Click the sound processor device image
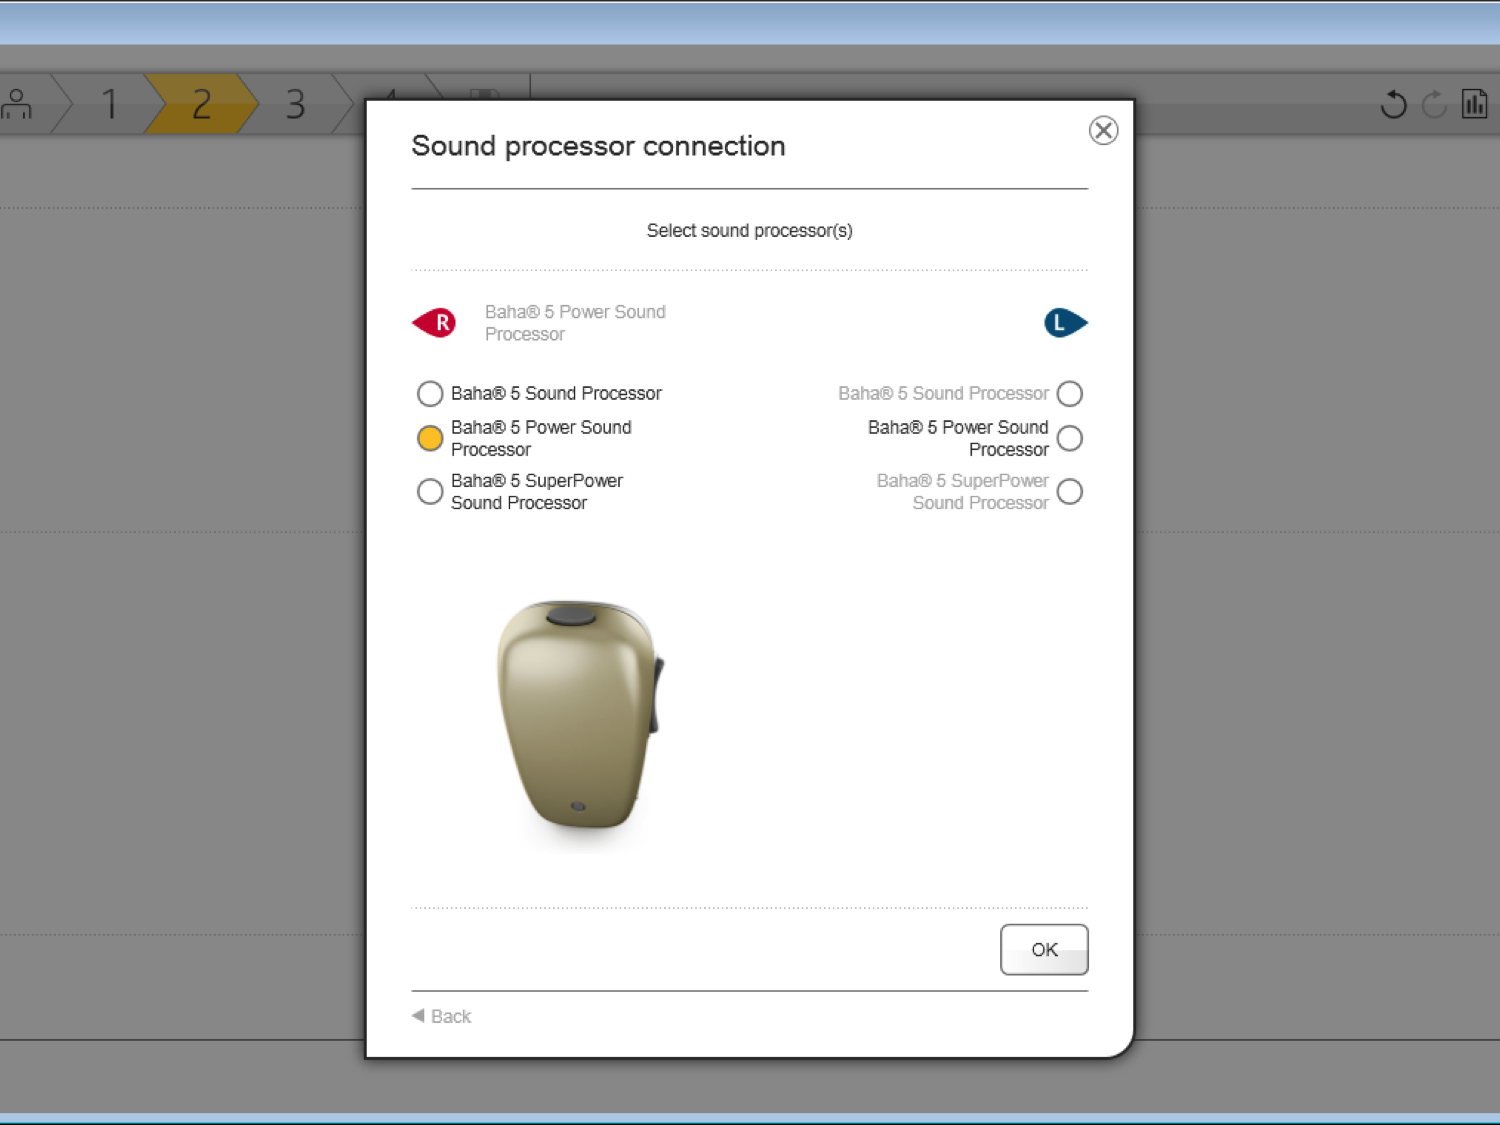 pos(580,715)
